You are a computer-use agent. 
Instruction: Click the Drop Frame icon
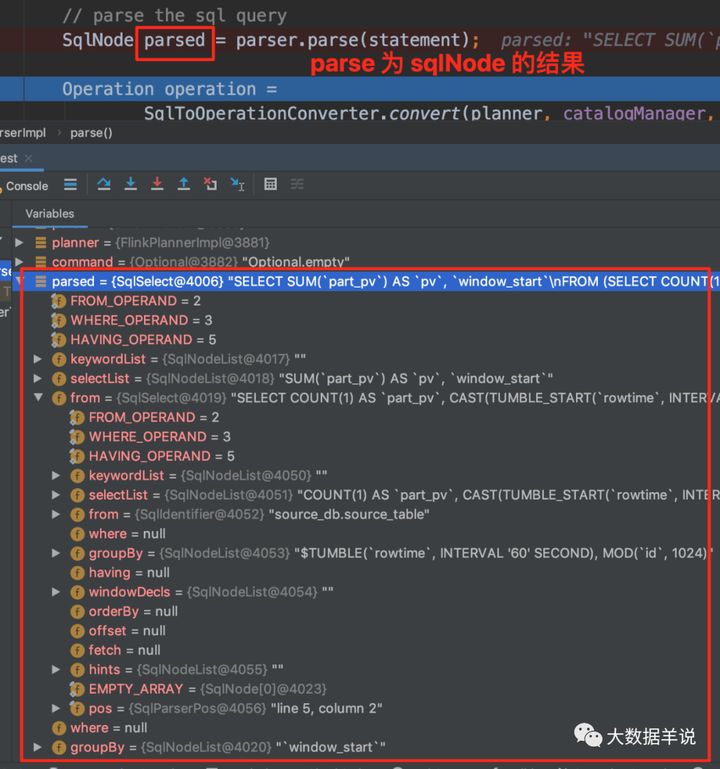[x=210, y=184]
